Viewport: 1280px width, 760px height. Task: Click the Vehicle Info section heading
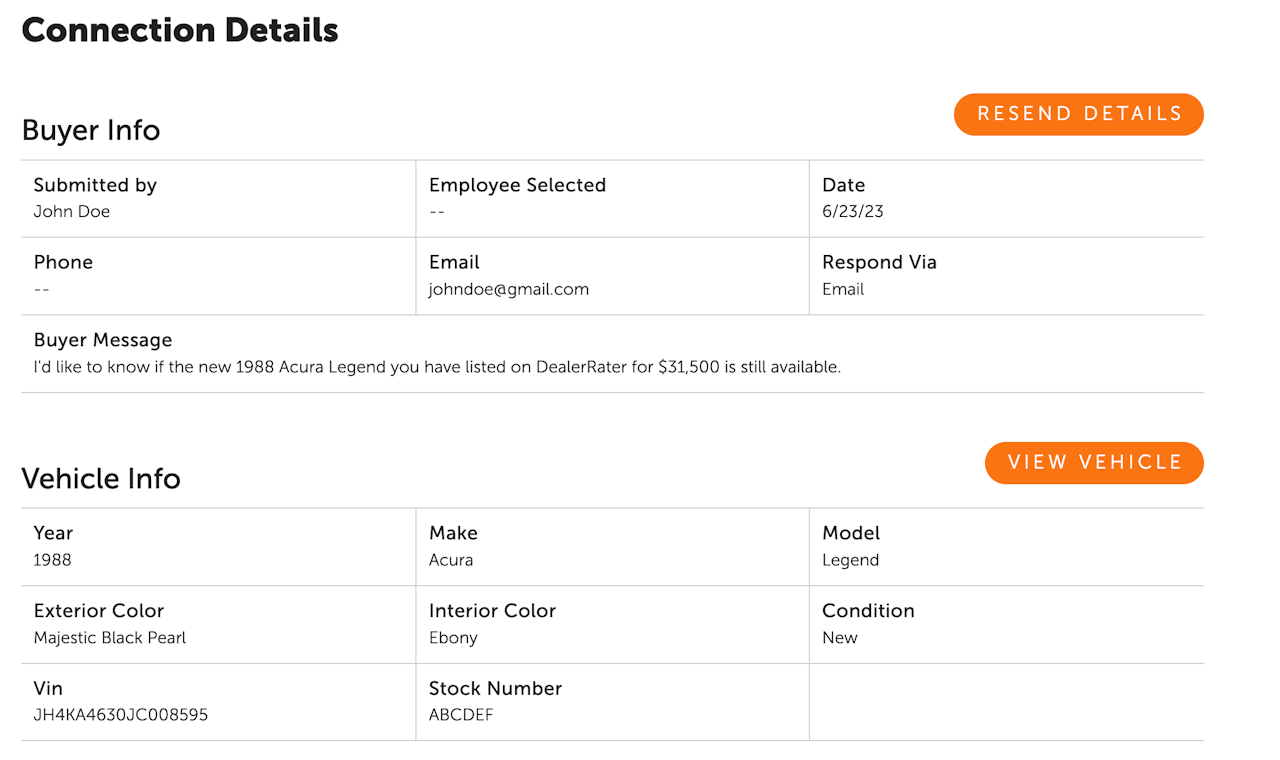[101, 479]
